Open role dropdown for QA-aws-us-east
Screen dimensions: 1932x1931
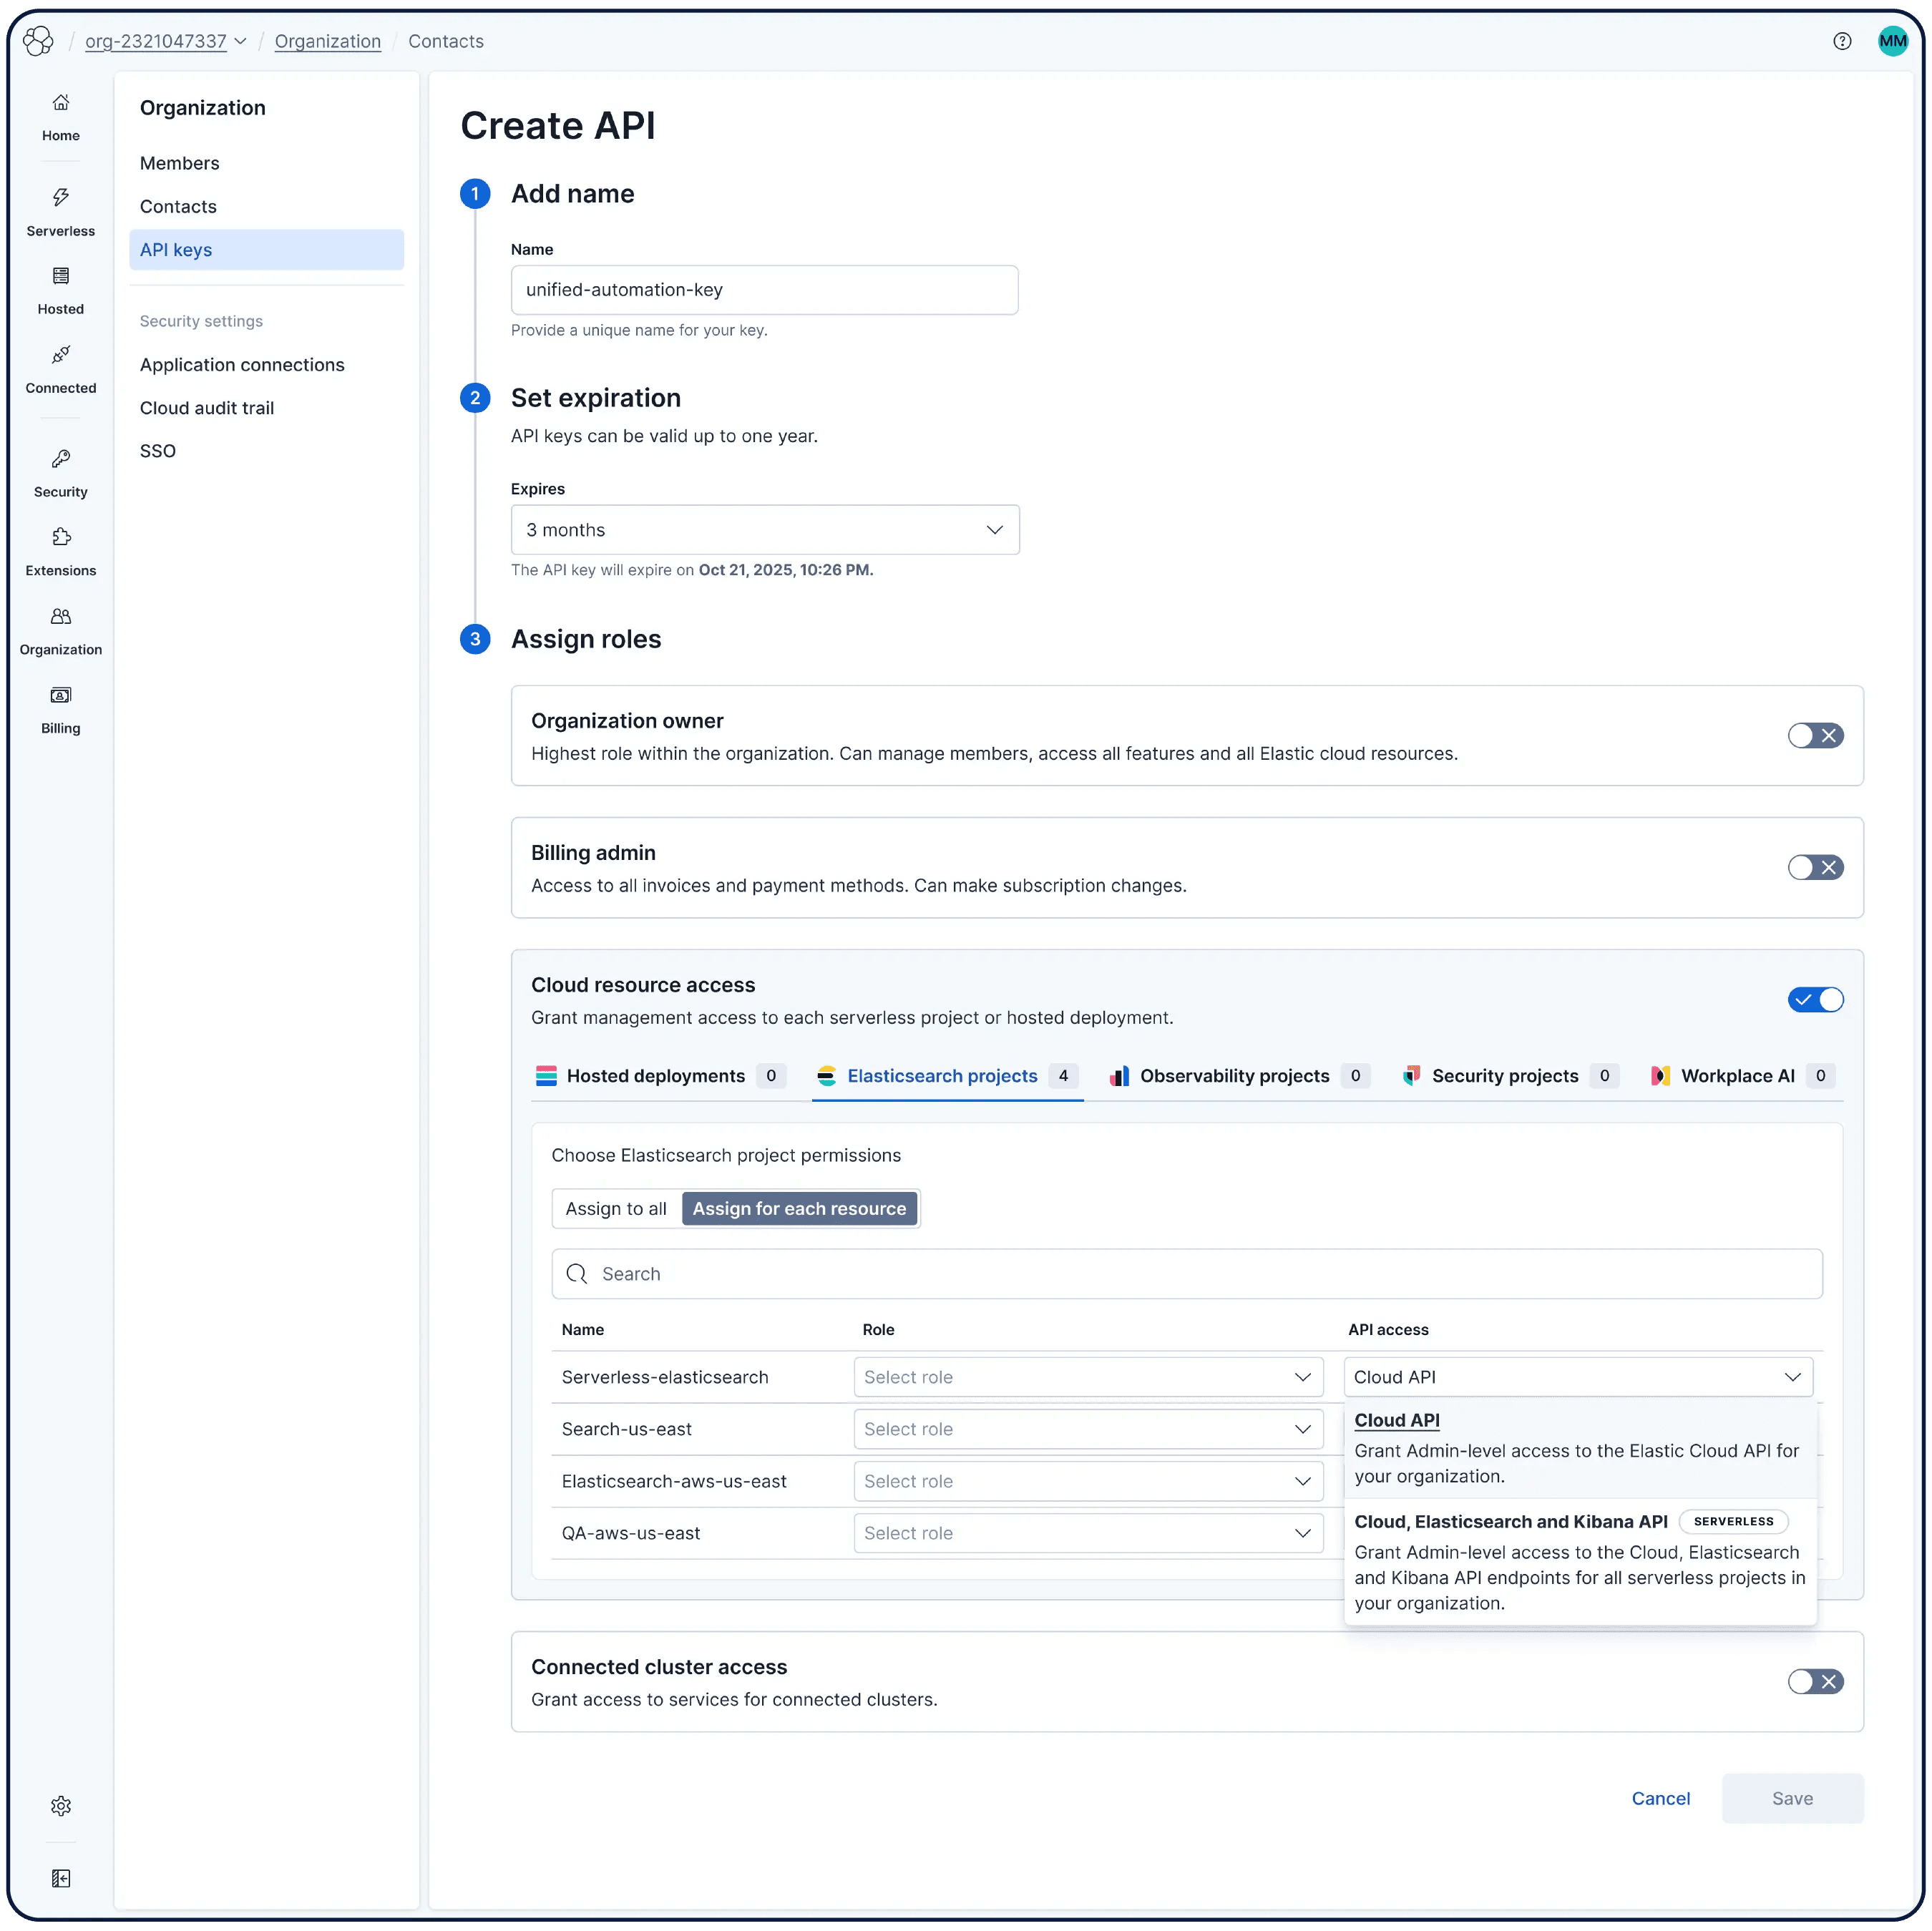(1088, 1533)
